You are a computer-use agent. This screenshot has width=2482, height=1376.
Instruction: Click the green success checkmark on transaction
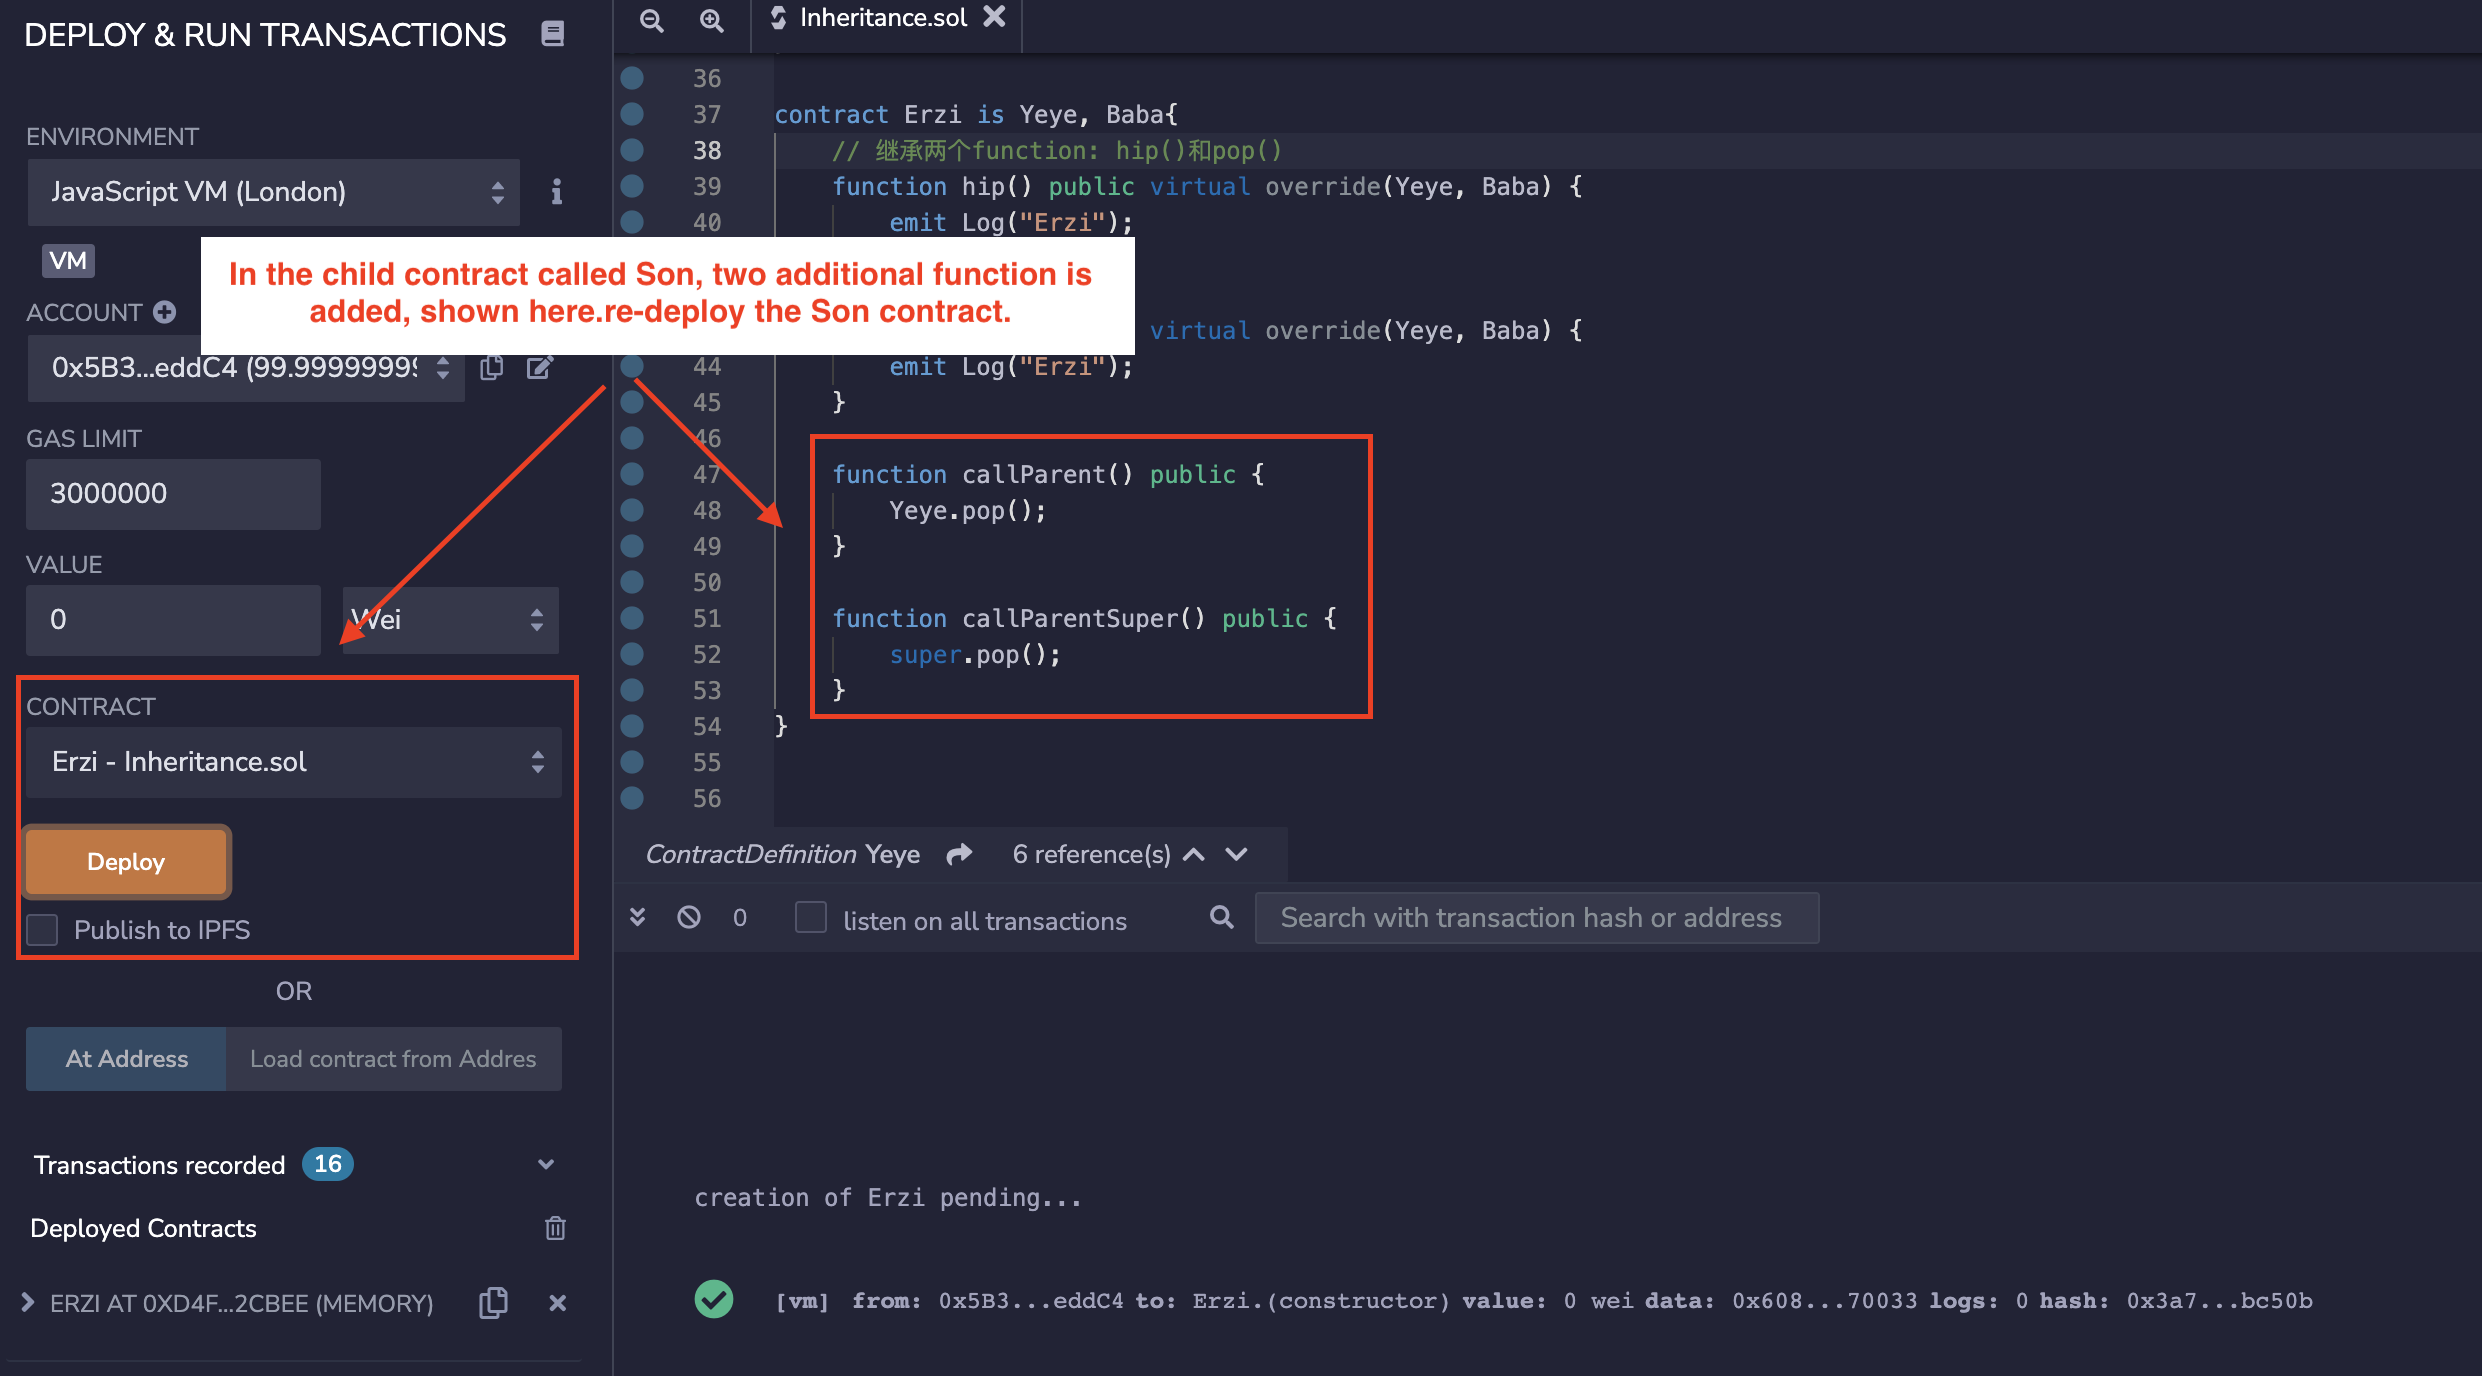pyautogui.click(x=714, y=1300)
